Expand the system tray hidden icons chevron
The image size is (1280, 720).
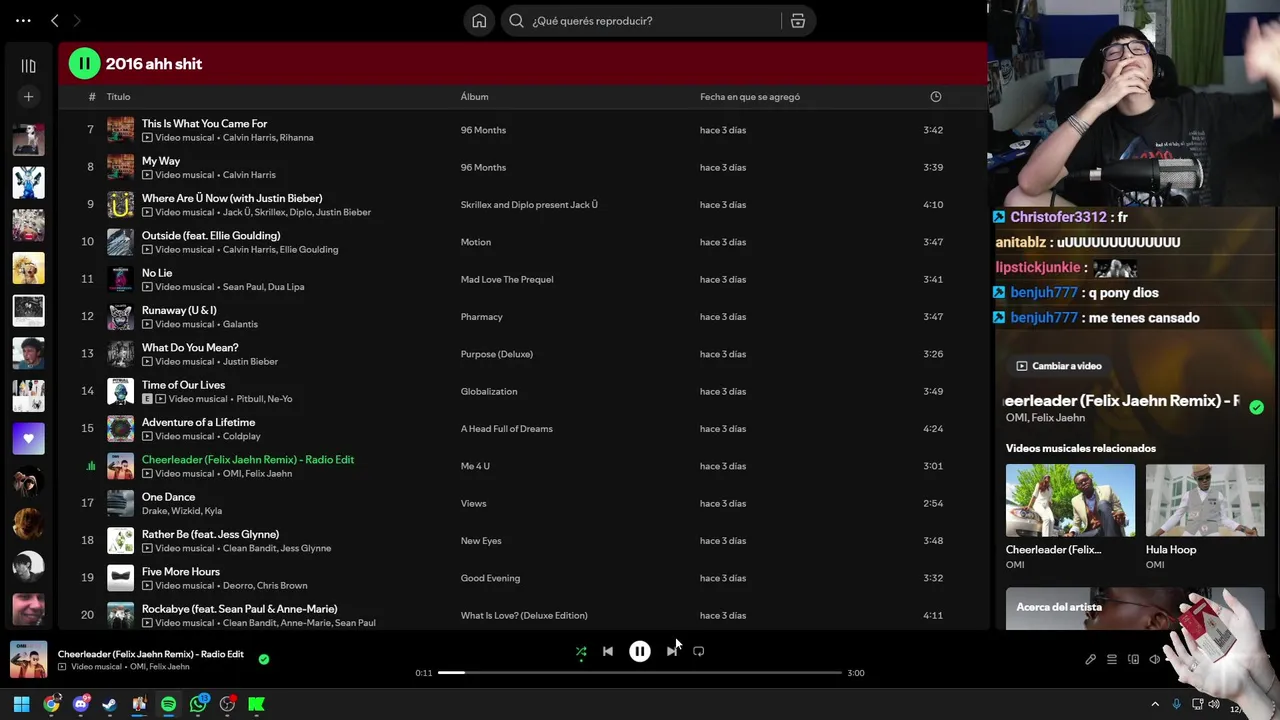pos(1155,704)
